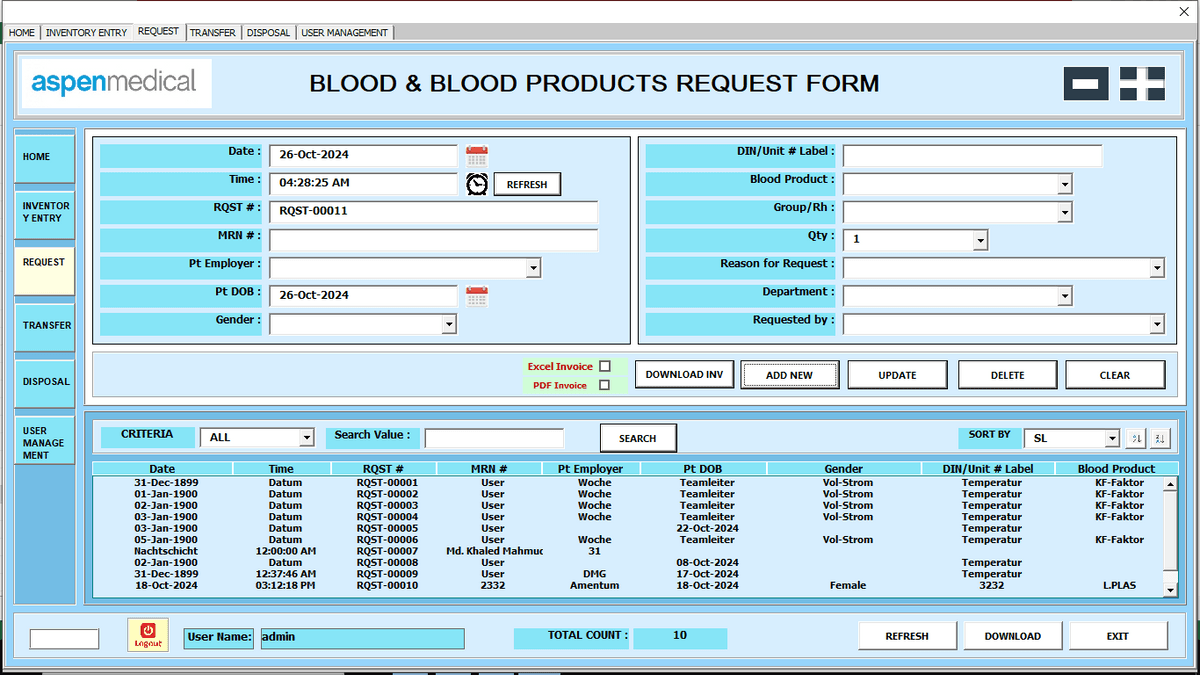Click the DOWNLOAD INV button

coord(684,375)
